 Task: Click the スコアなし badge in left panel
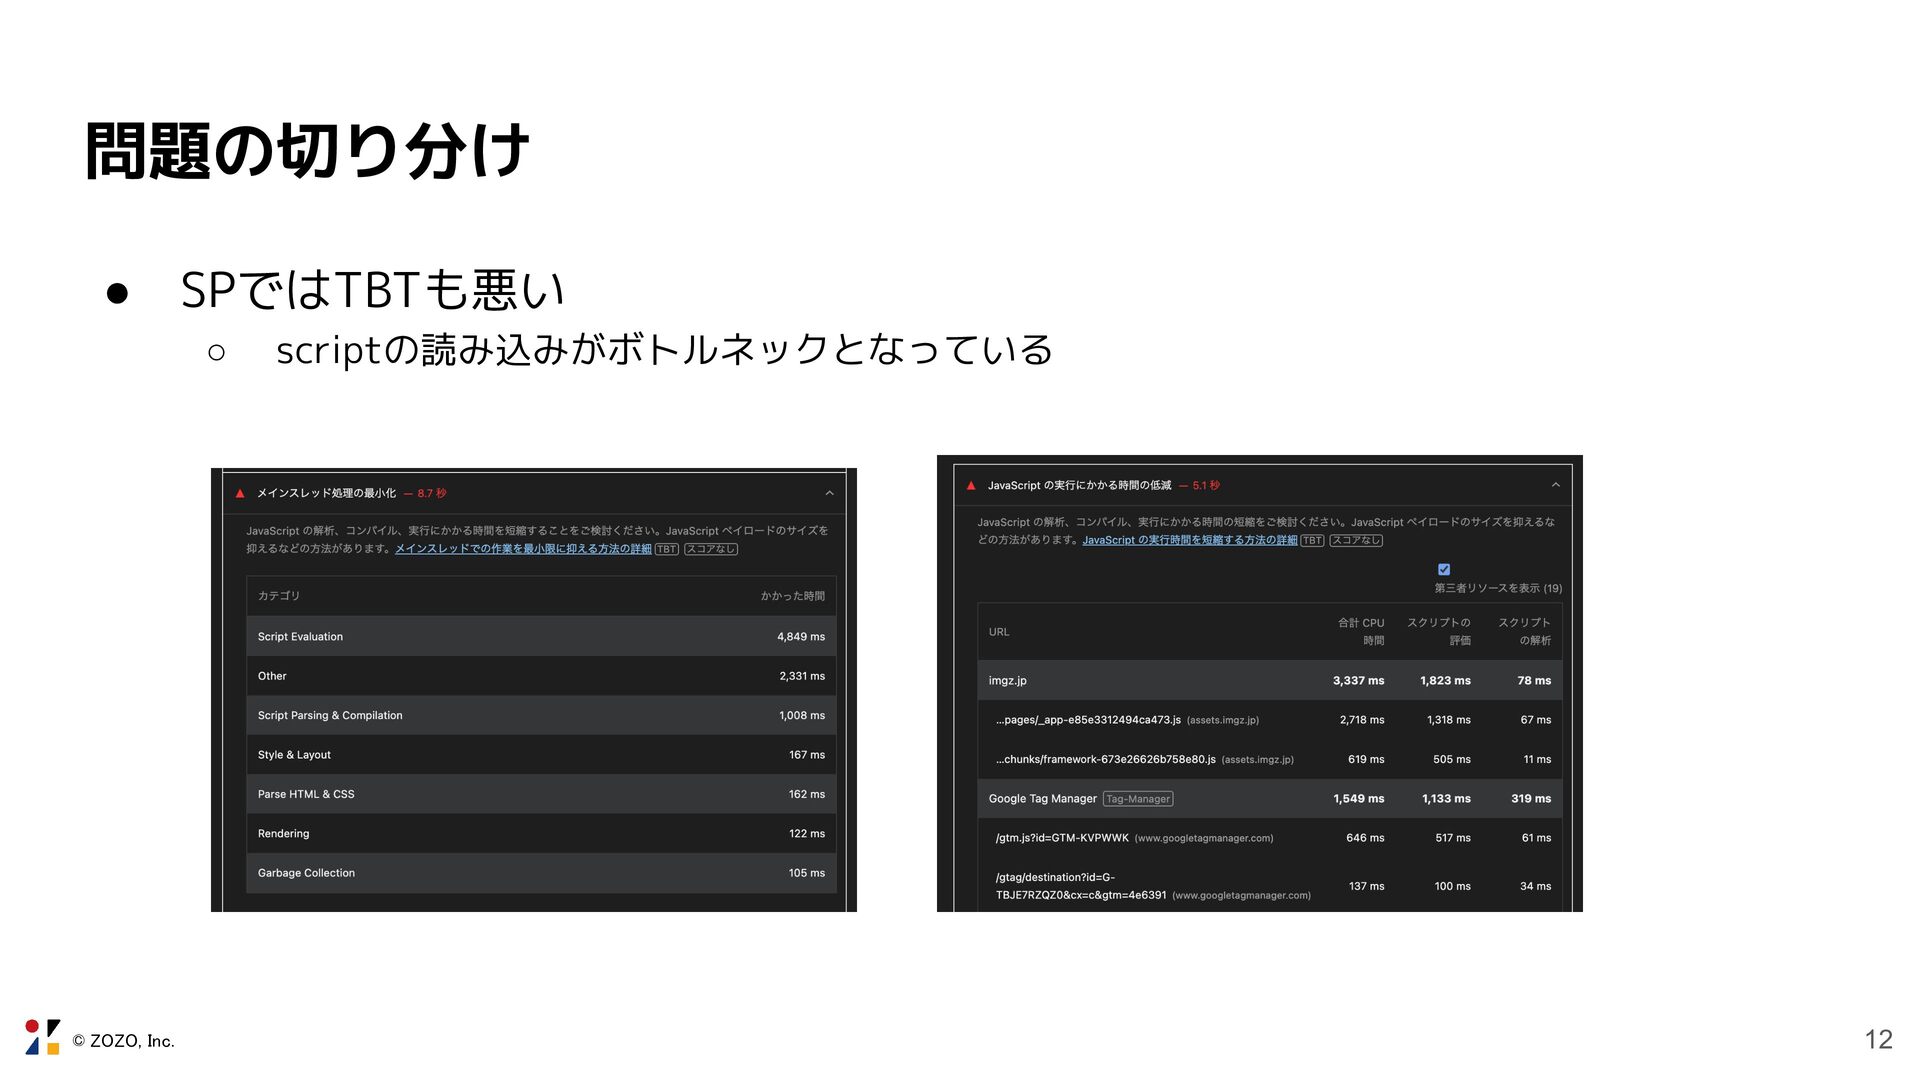711,549
